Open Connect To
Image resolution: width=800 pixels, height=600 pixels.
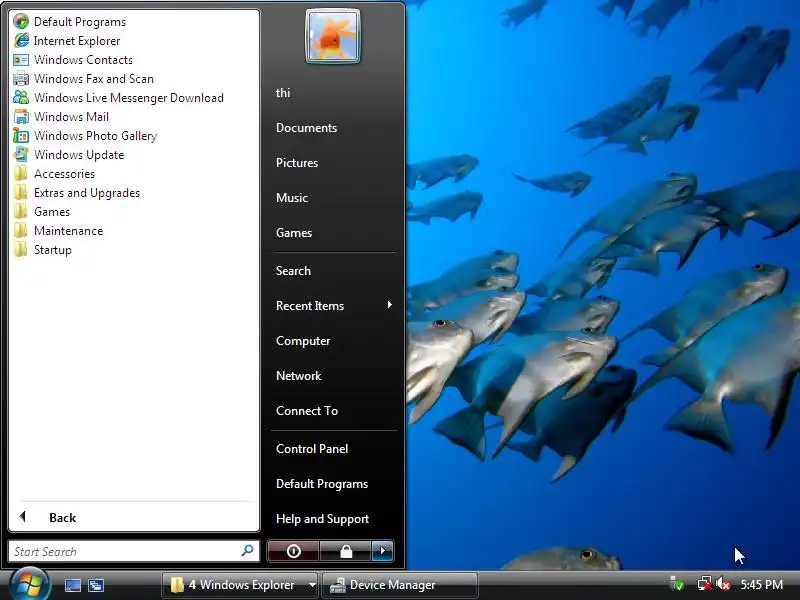point(307,411)
